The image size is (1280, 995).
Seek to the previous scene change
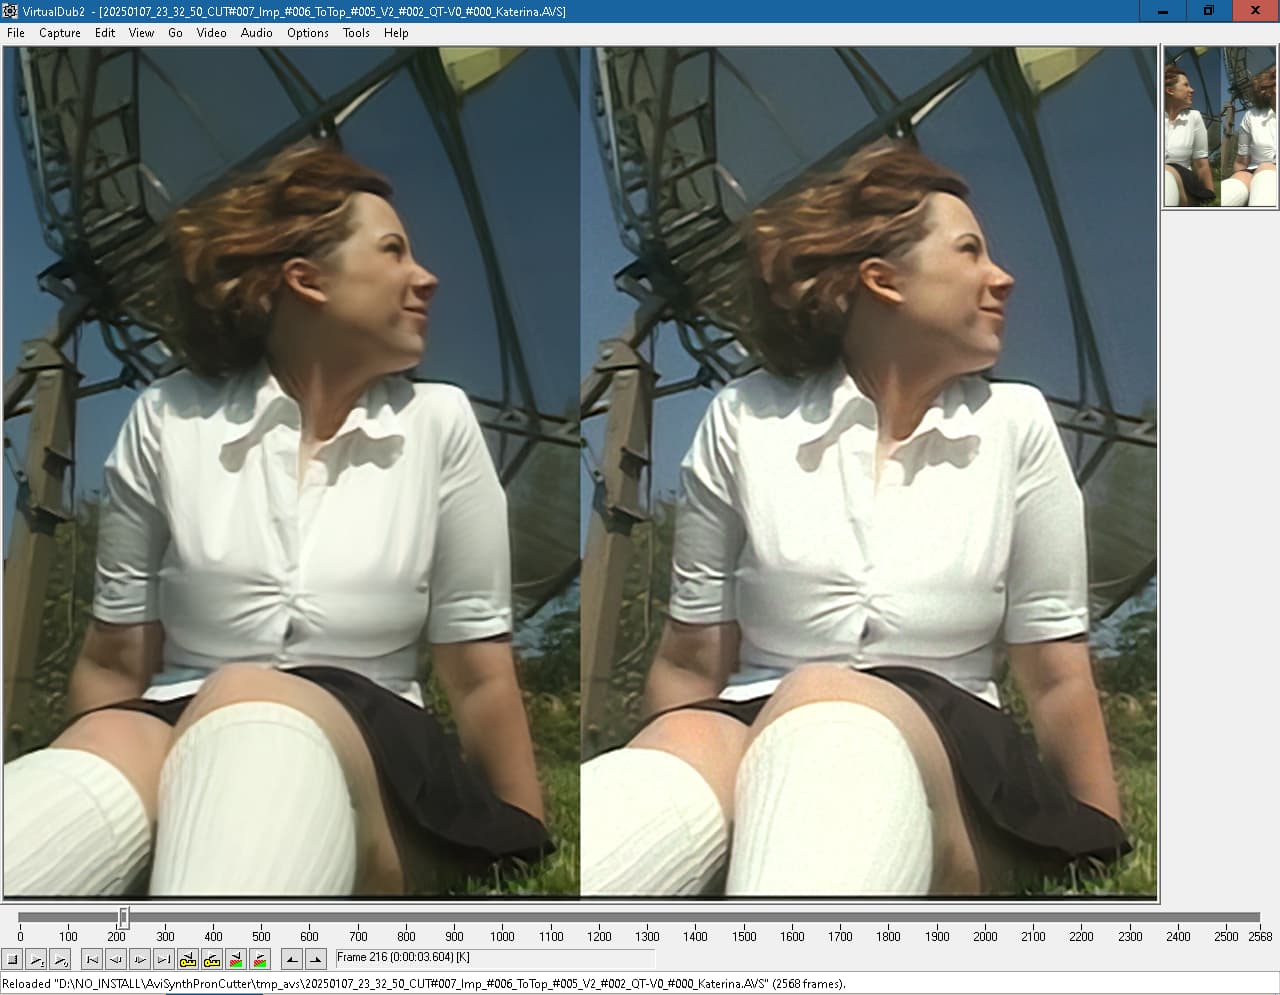236,960
